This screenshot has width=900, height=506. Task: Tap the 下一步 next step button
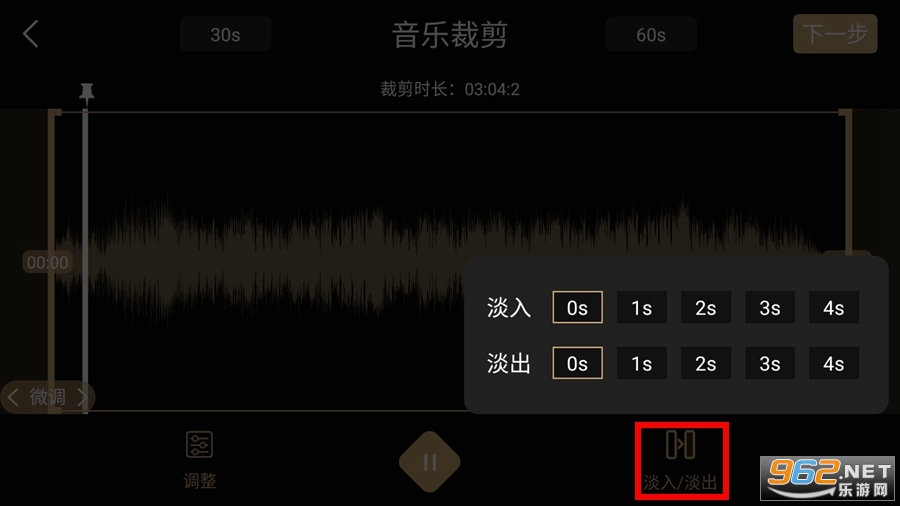[x=835, y=34]
